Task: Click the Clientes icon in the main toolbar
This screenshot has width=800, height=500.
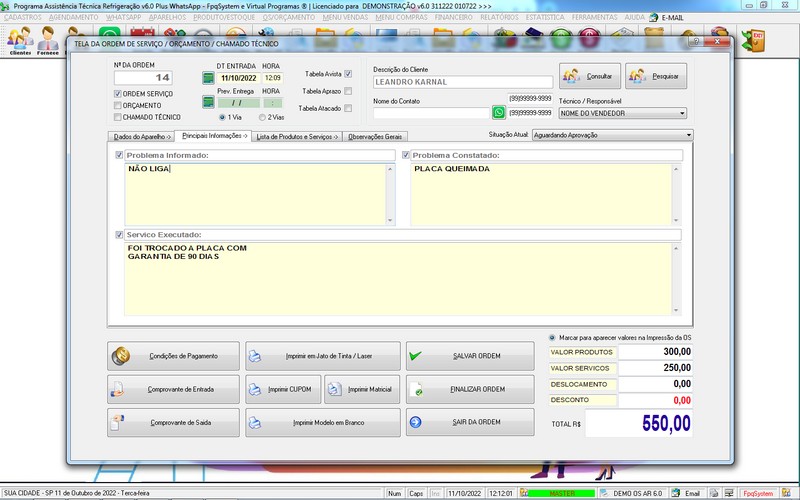Action: (x=19, y=41)
